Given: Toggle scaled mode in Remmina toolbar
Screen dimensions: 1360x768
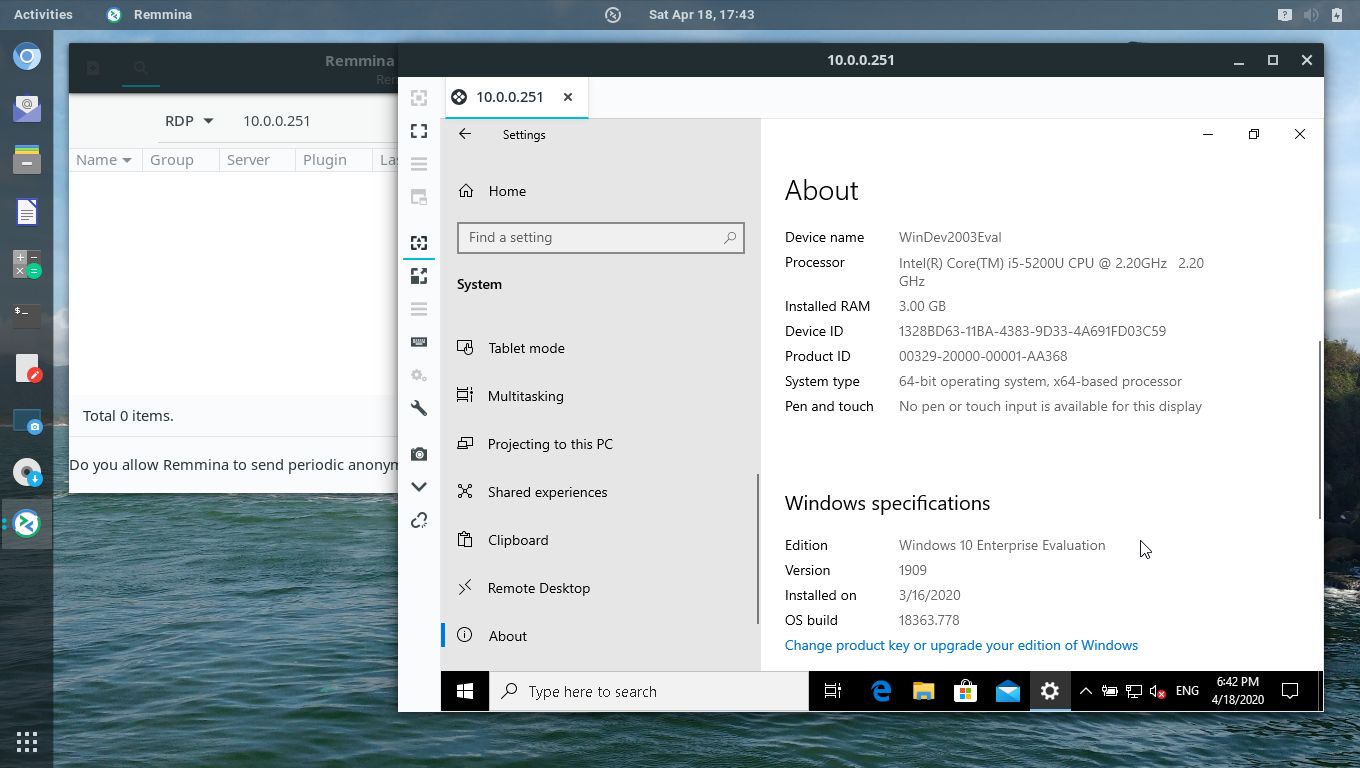Looking at the screenshot, I should [x=419, y=276].
